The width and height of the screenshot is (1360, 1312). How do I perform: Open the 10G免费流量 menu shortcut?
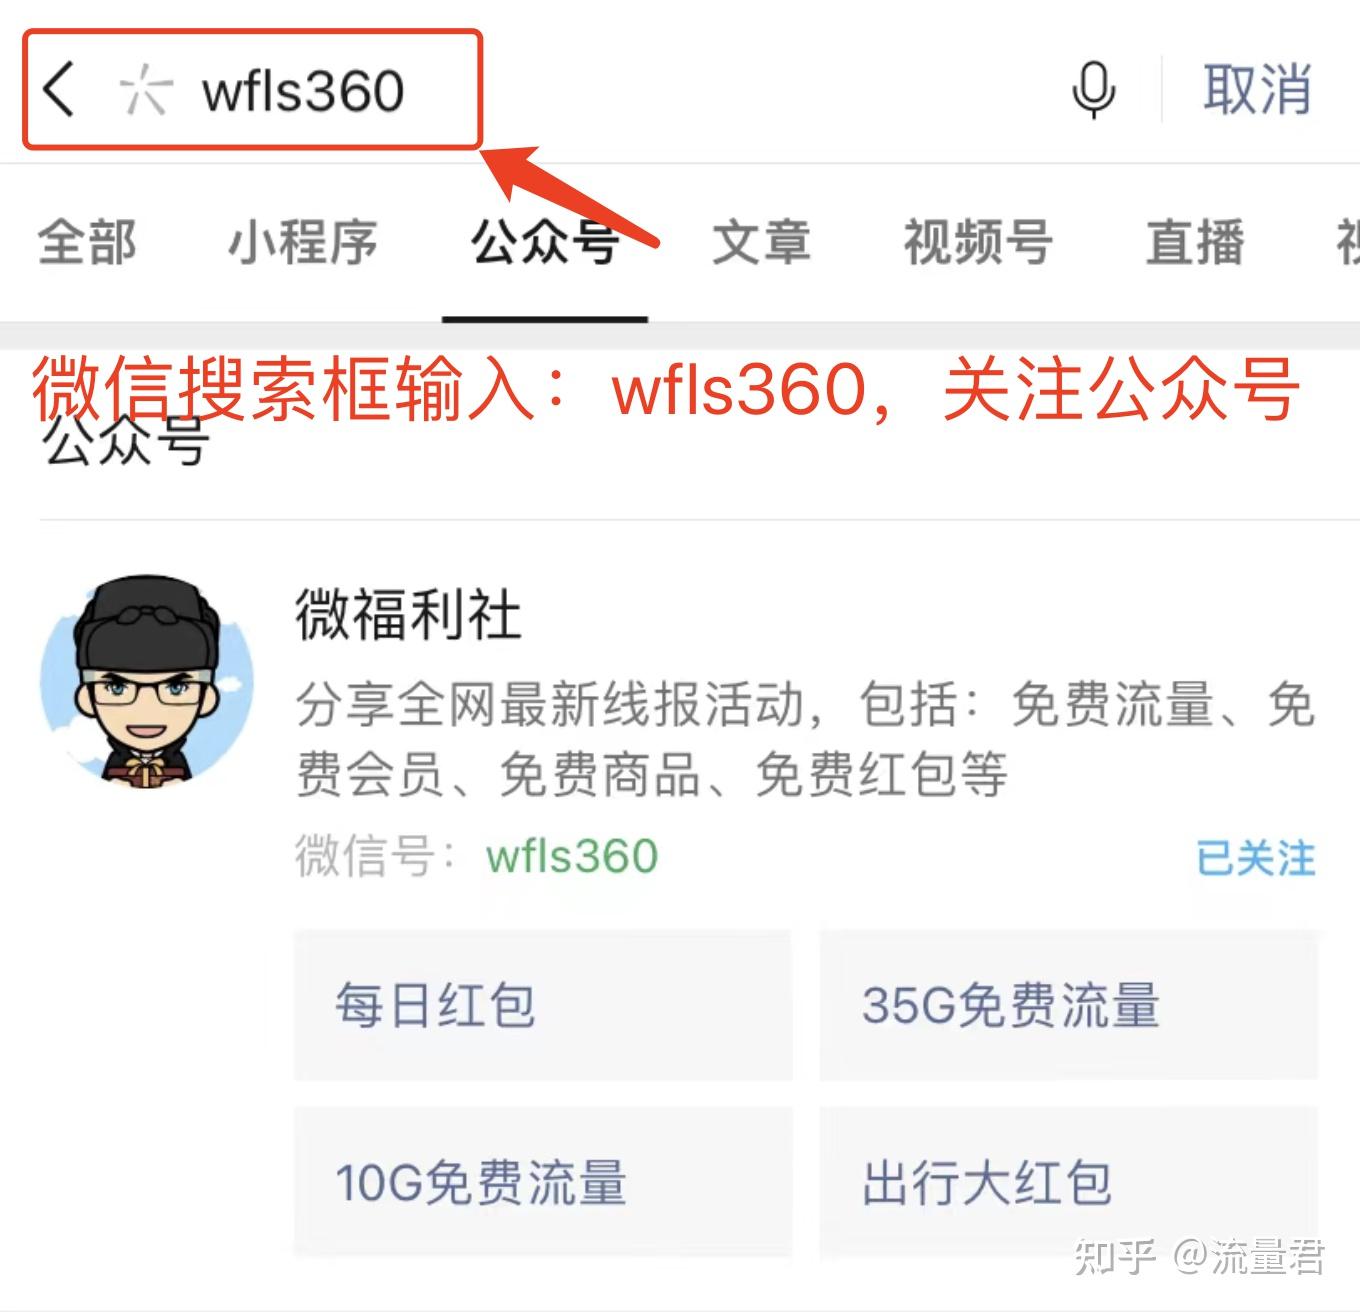(543, 1182)
